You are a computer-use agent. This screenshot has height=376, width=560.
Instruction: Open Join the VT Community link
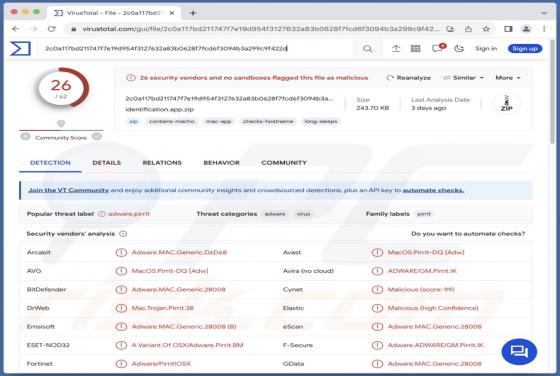69,190
